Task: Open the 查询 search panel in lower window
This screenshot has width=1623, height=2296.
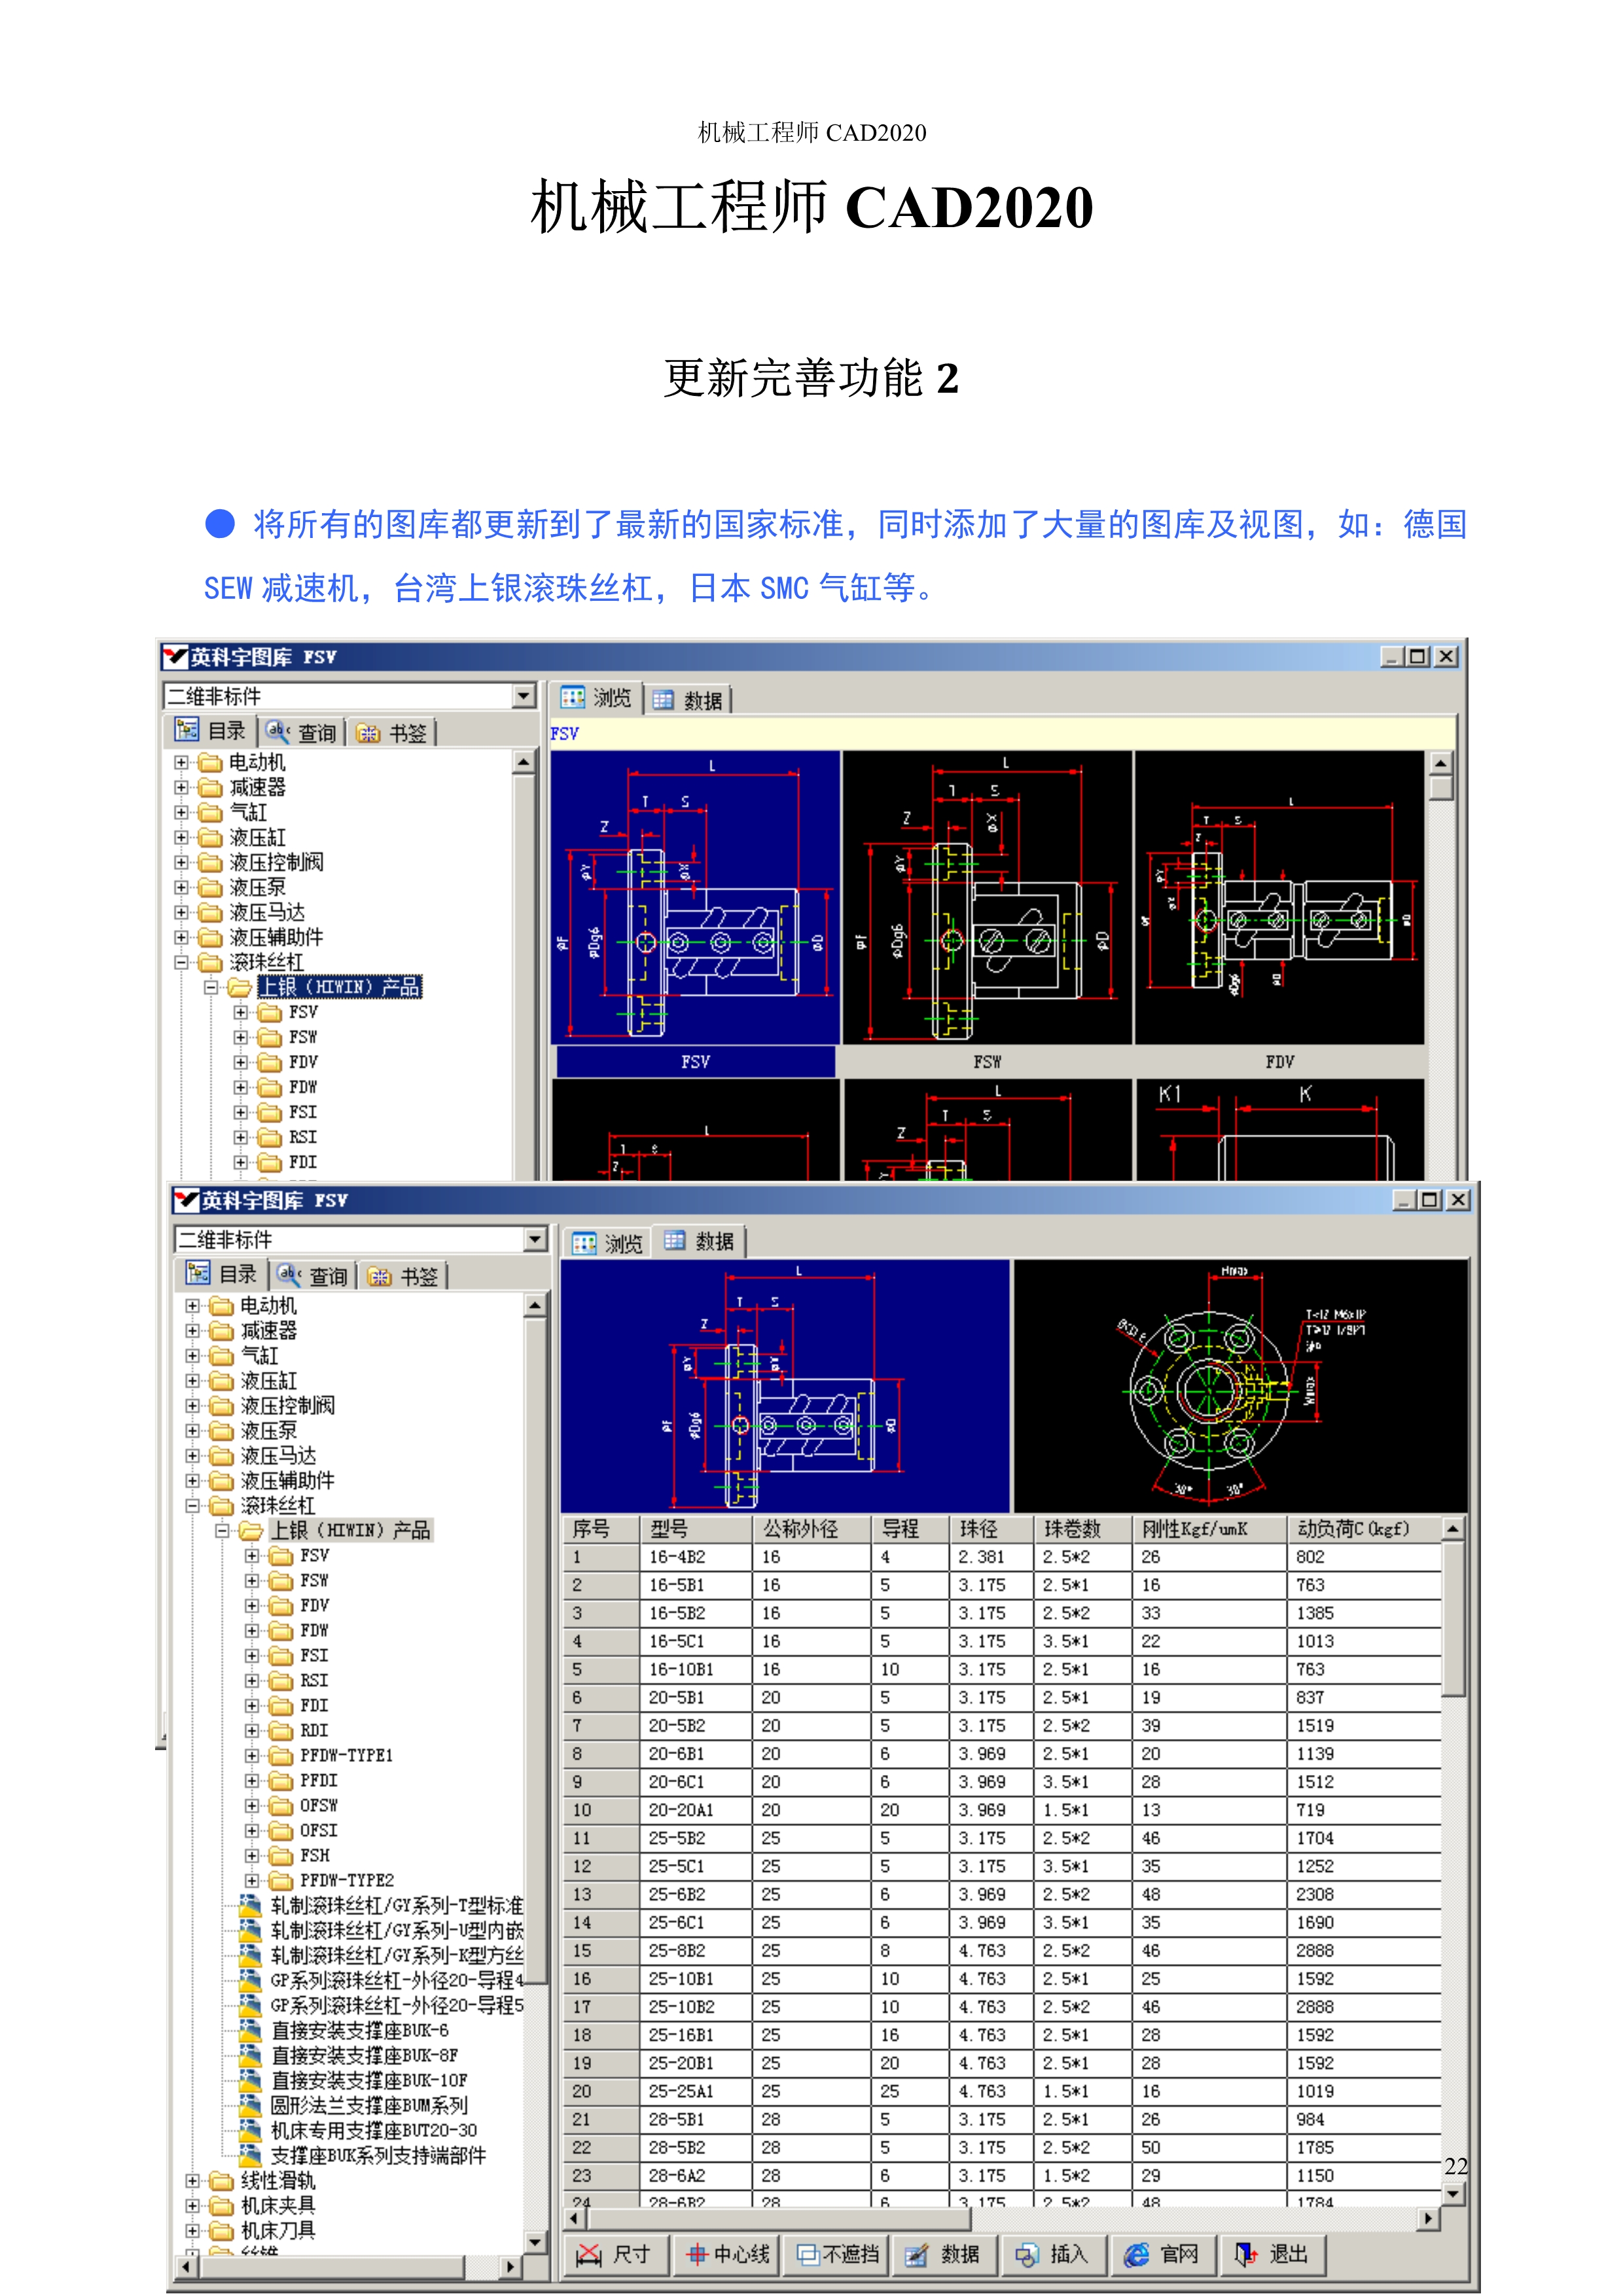Action: (x=314, y=1276)
